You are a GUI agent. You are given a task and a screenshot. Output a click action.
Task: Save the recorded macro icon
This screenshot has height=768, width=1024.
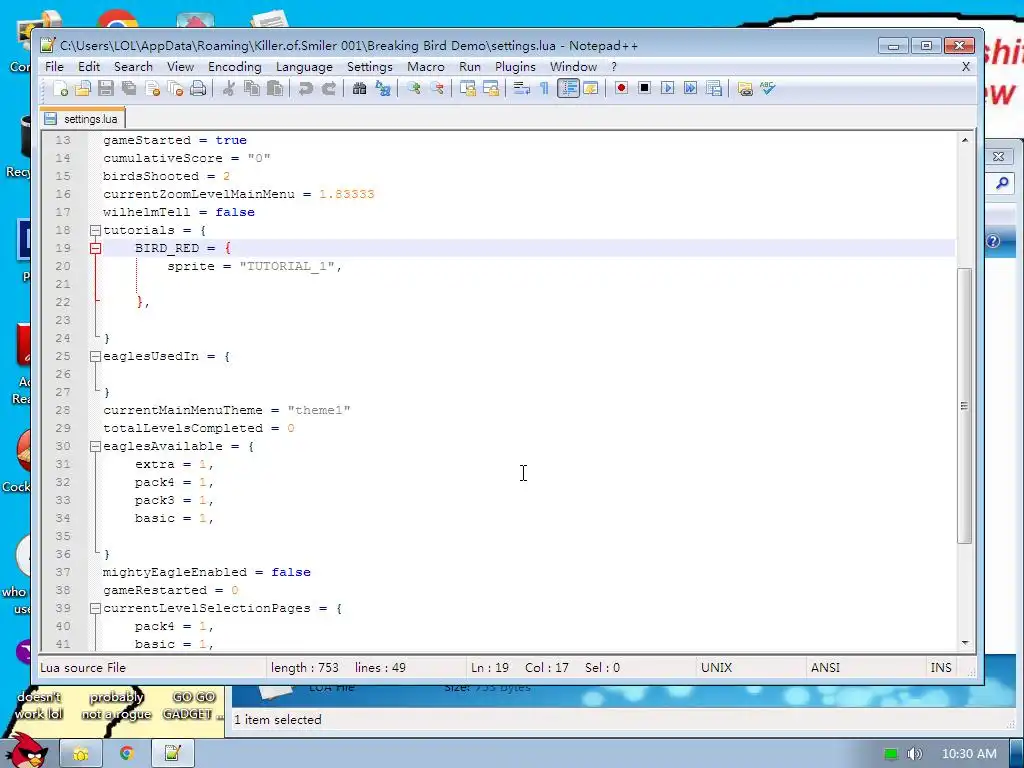click(x=714, y=88)
